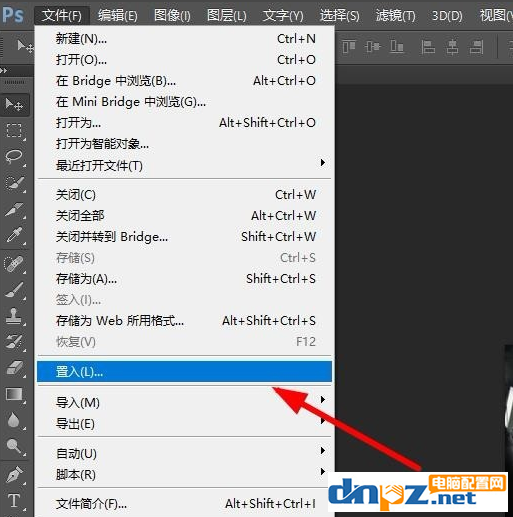Screen dimensions: 513x517
Task: Open the 3D(D) menu
Action: pos(447,15)
